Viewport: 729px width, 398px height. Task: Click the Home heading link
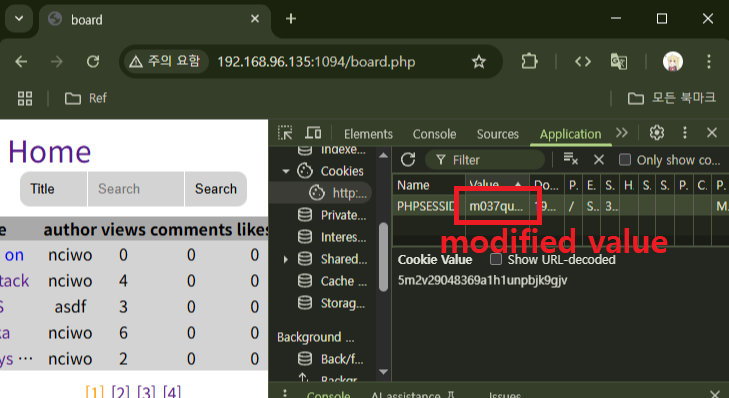pos(49,152)
